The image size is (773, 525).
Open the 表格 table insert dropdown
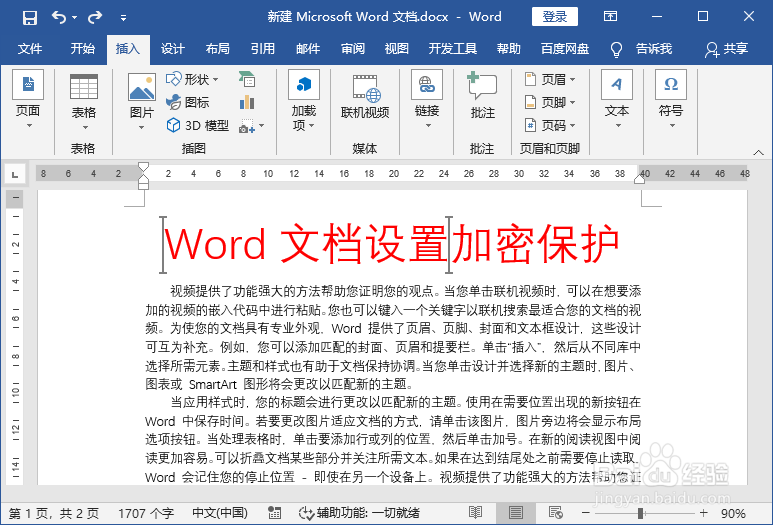(x=83, y=103)
